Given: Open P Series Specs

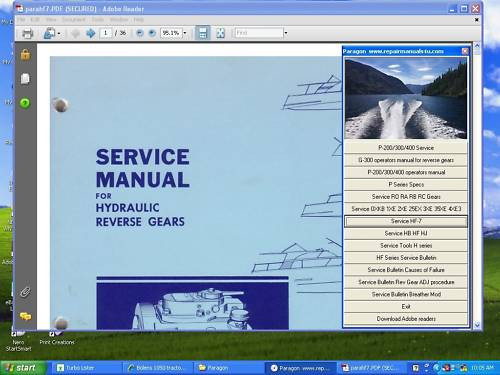Looking at the screenshot, I should point(406,184).
